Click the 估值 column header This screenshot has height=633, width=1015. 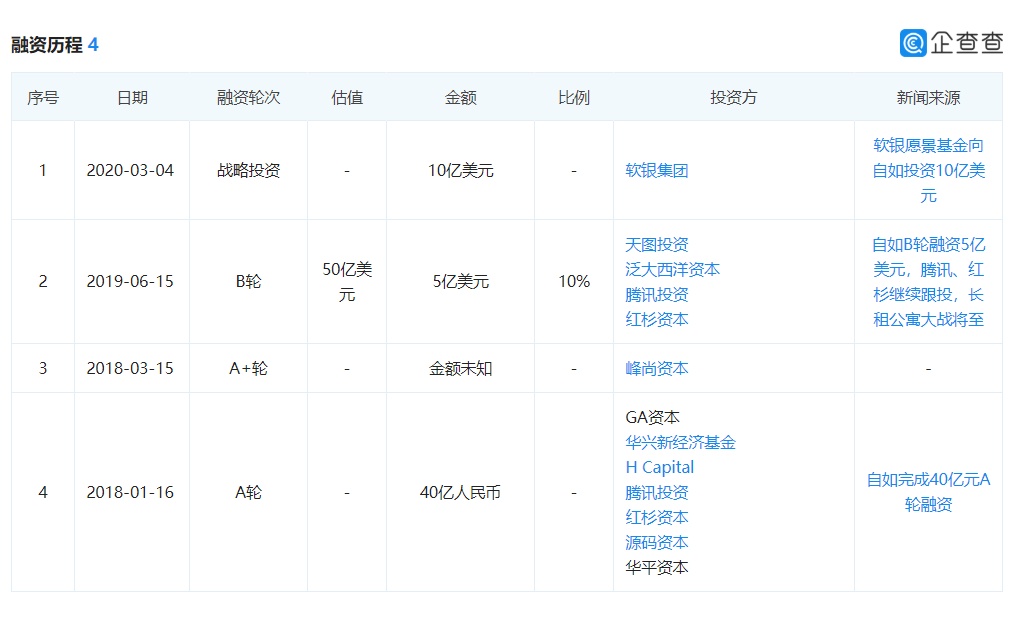click(347, 98)
